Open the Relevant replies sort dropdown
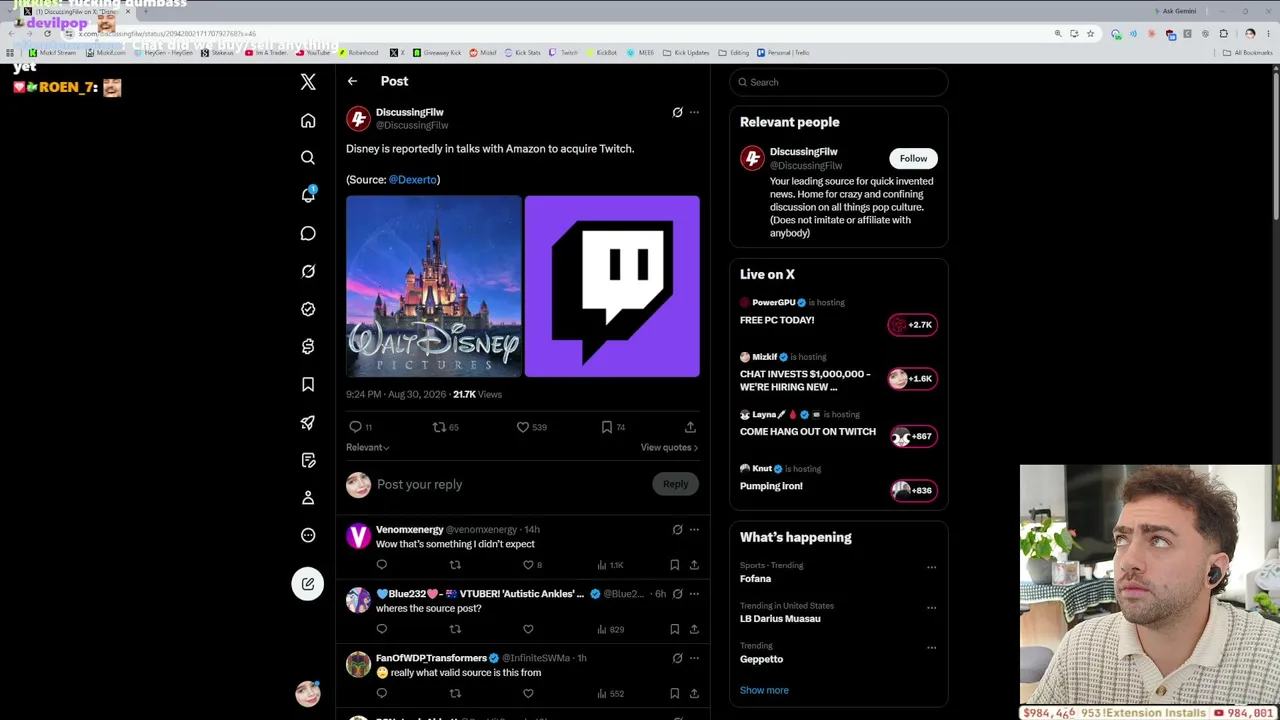The width and height of the screenshot is (1280, 720). [368, 447]
